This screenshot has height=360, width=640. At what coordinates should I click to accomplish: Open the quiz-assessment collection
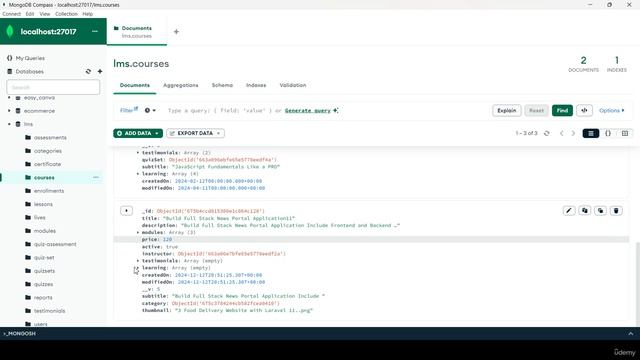(55, 244)
